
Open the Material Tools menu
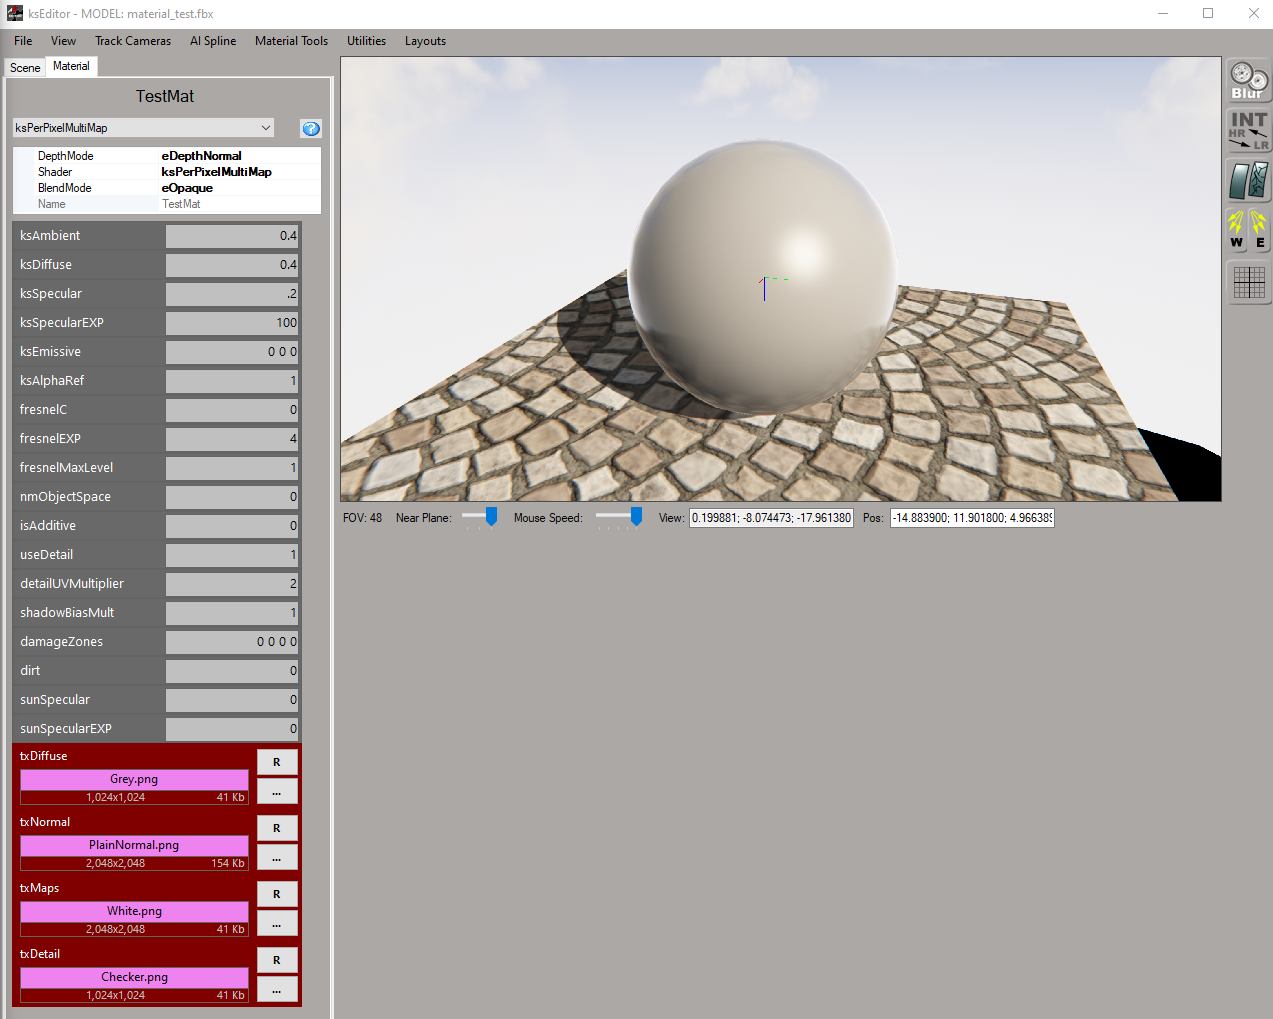(291, 41)
